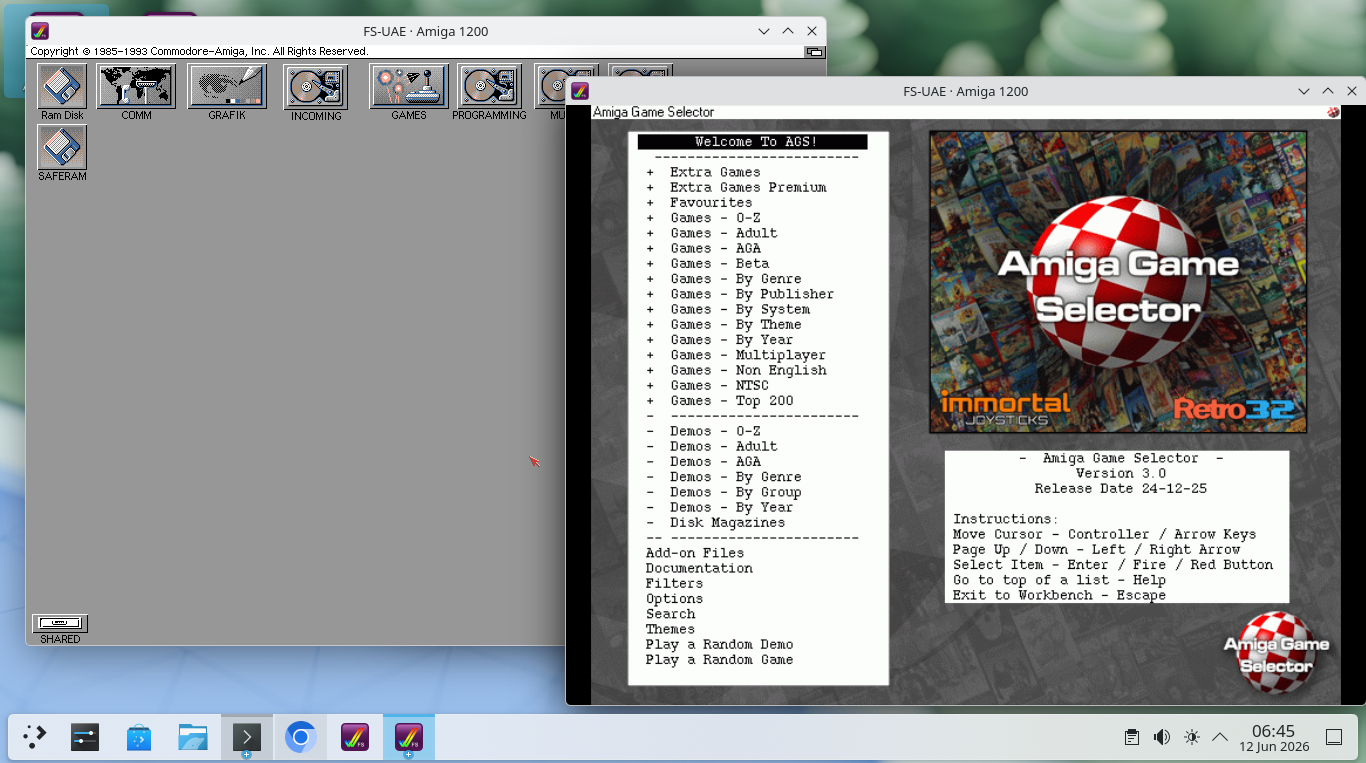Expand Games - Beta
Viewport: 1366px width, 763px height.
(x=707, y=263)
